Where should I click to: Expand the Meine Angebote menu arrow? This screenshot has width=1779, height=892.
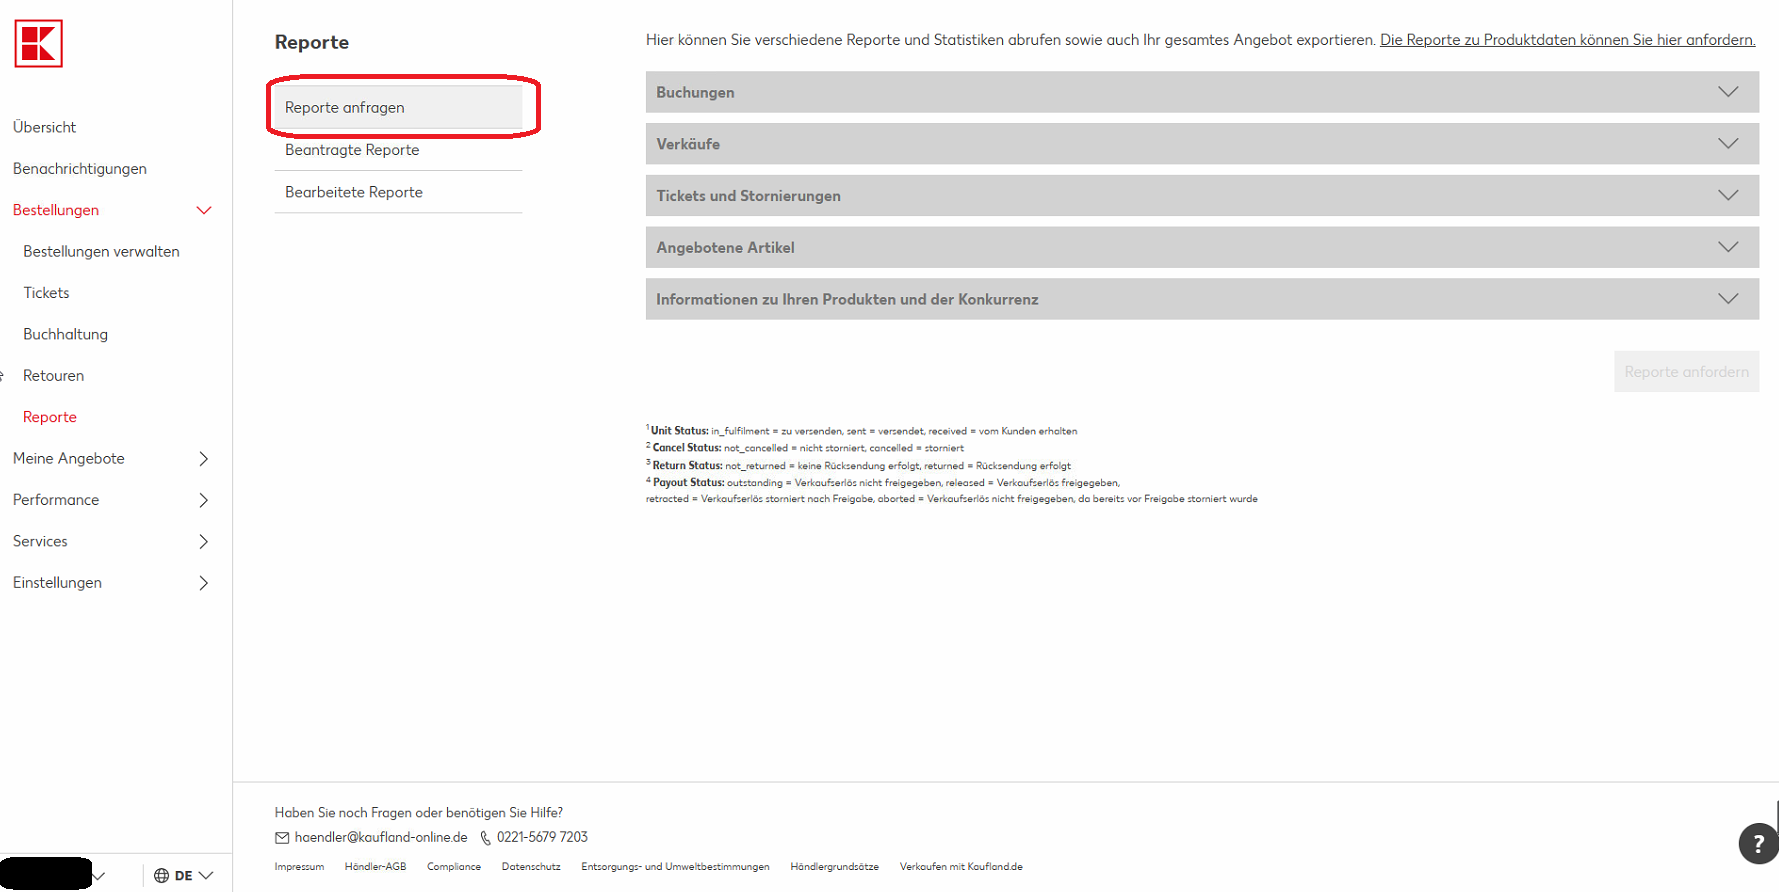[204, 459]
